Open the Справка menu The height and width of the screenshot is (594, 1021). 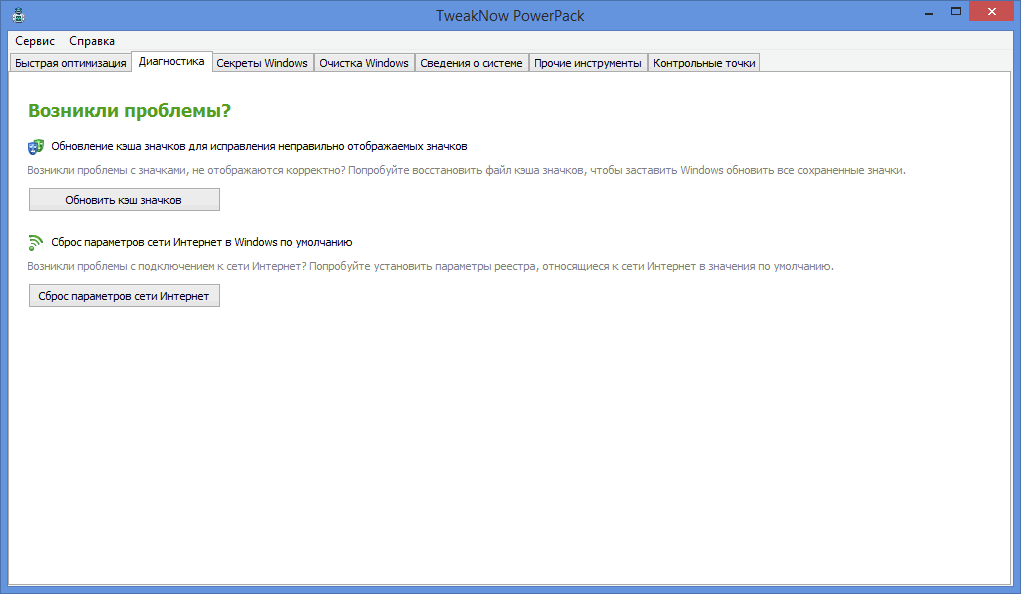pyautogui.click(x=92, y=41)
